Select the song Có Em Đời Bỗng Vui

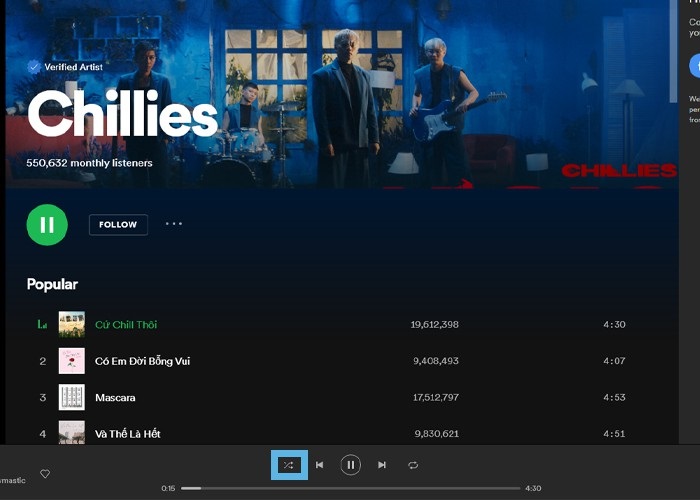pyautogui.click(x=142, y=361)
